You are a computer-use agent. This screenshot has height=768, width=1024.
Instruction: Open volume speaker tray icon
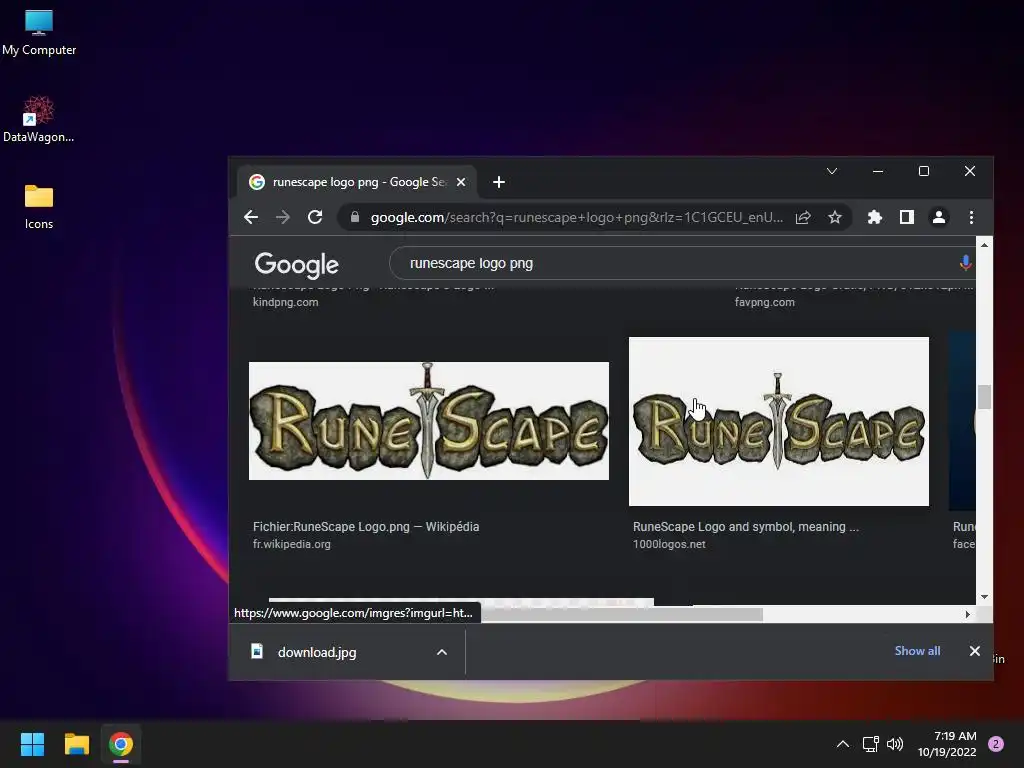click(x=895, y=744)
